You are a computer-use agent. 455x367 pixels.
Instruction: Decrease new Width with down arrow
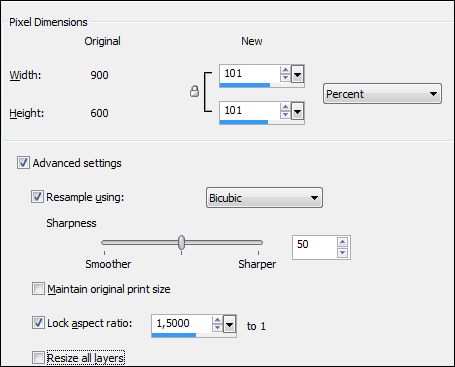point(285,78)
